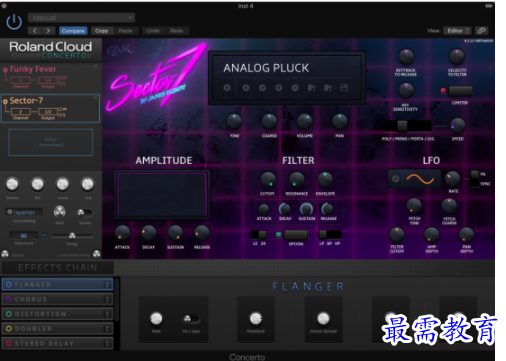Click the Panic knob button
The image size is (506, 361).
coord(59,211)
